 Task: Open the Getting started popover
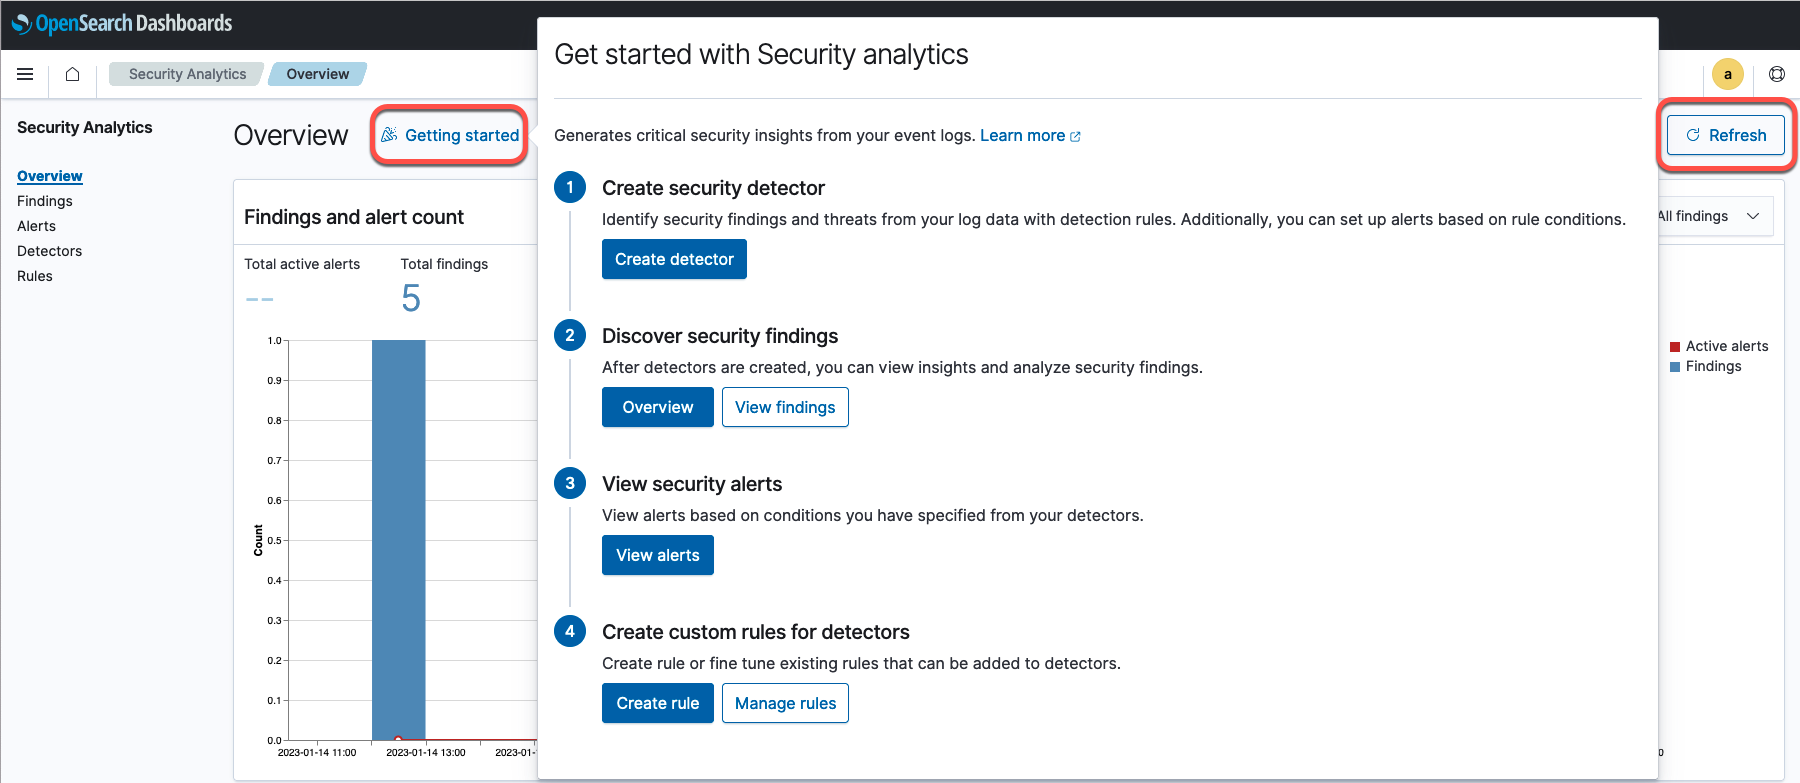450,135
